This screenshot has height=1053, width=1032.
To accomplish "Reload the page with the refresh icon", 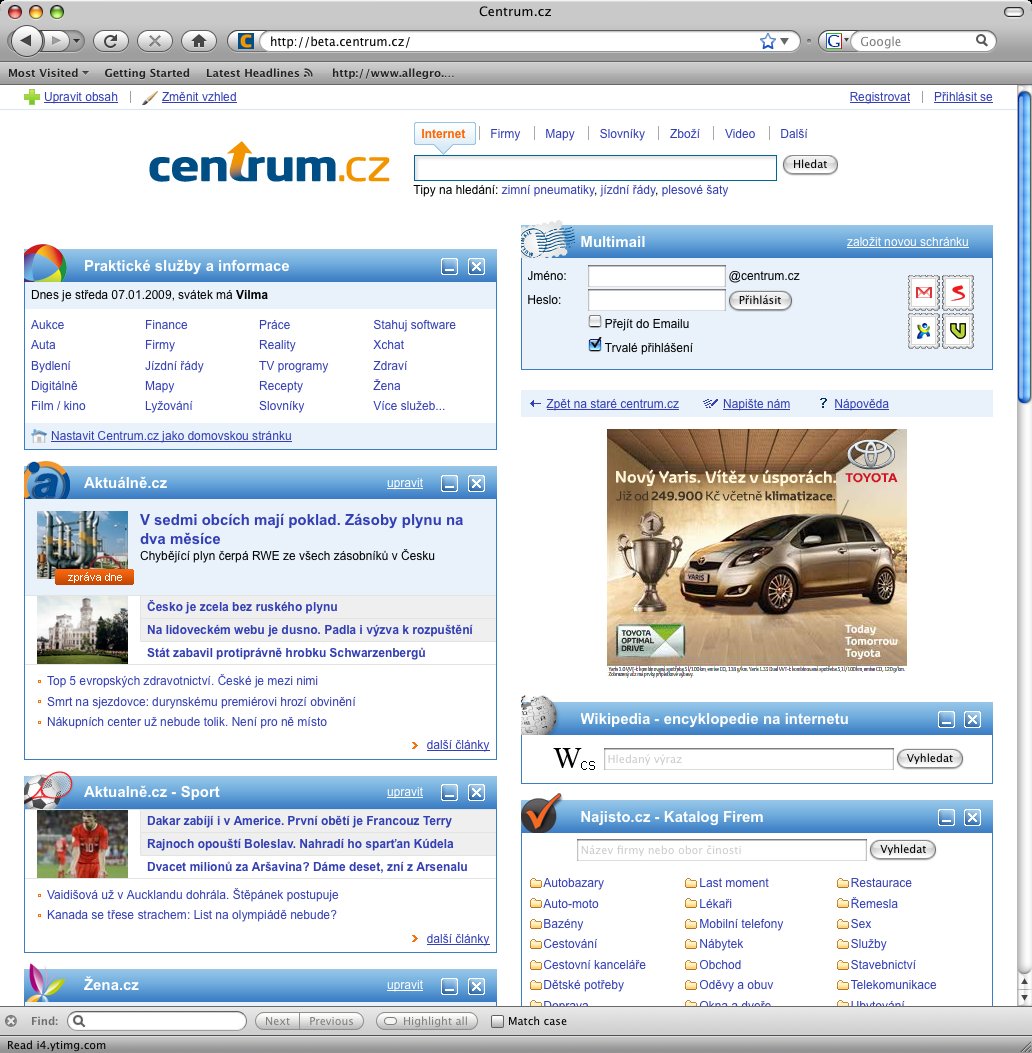I will 111,41.
